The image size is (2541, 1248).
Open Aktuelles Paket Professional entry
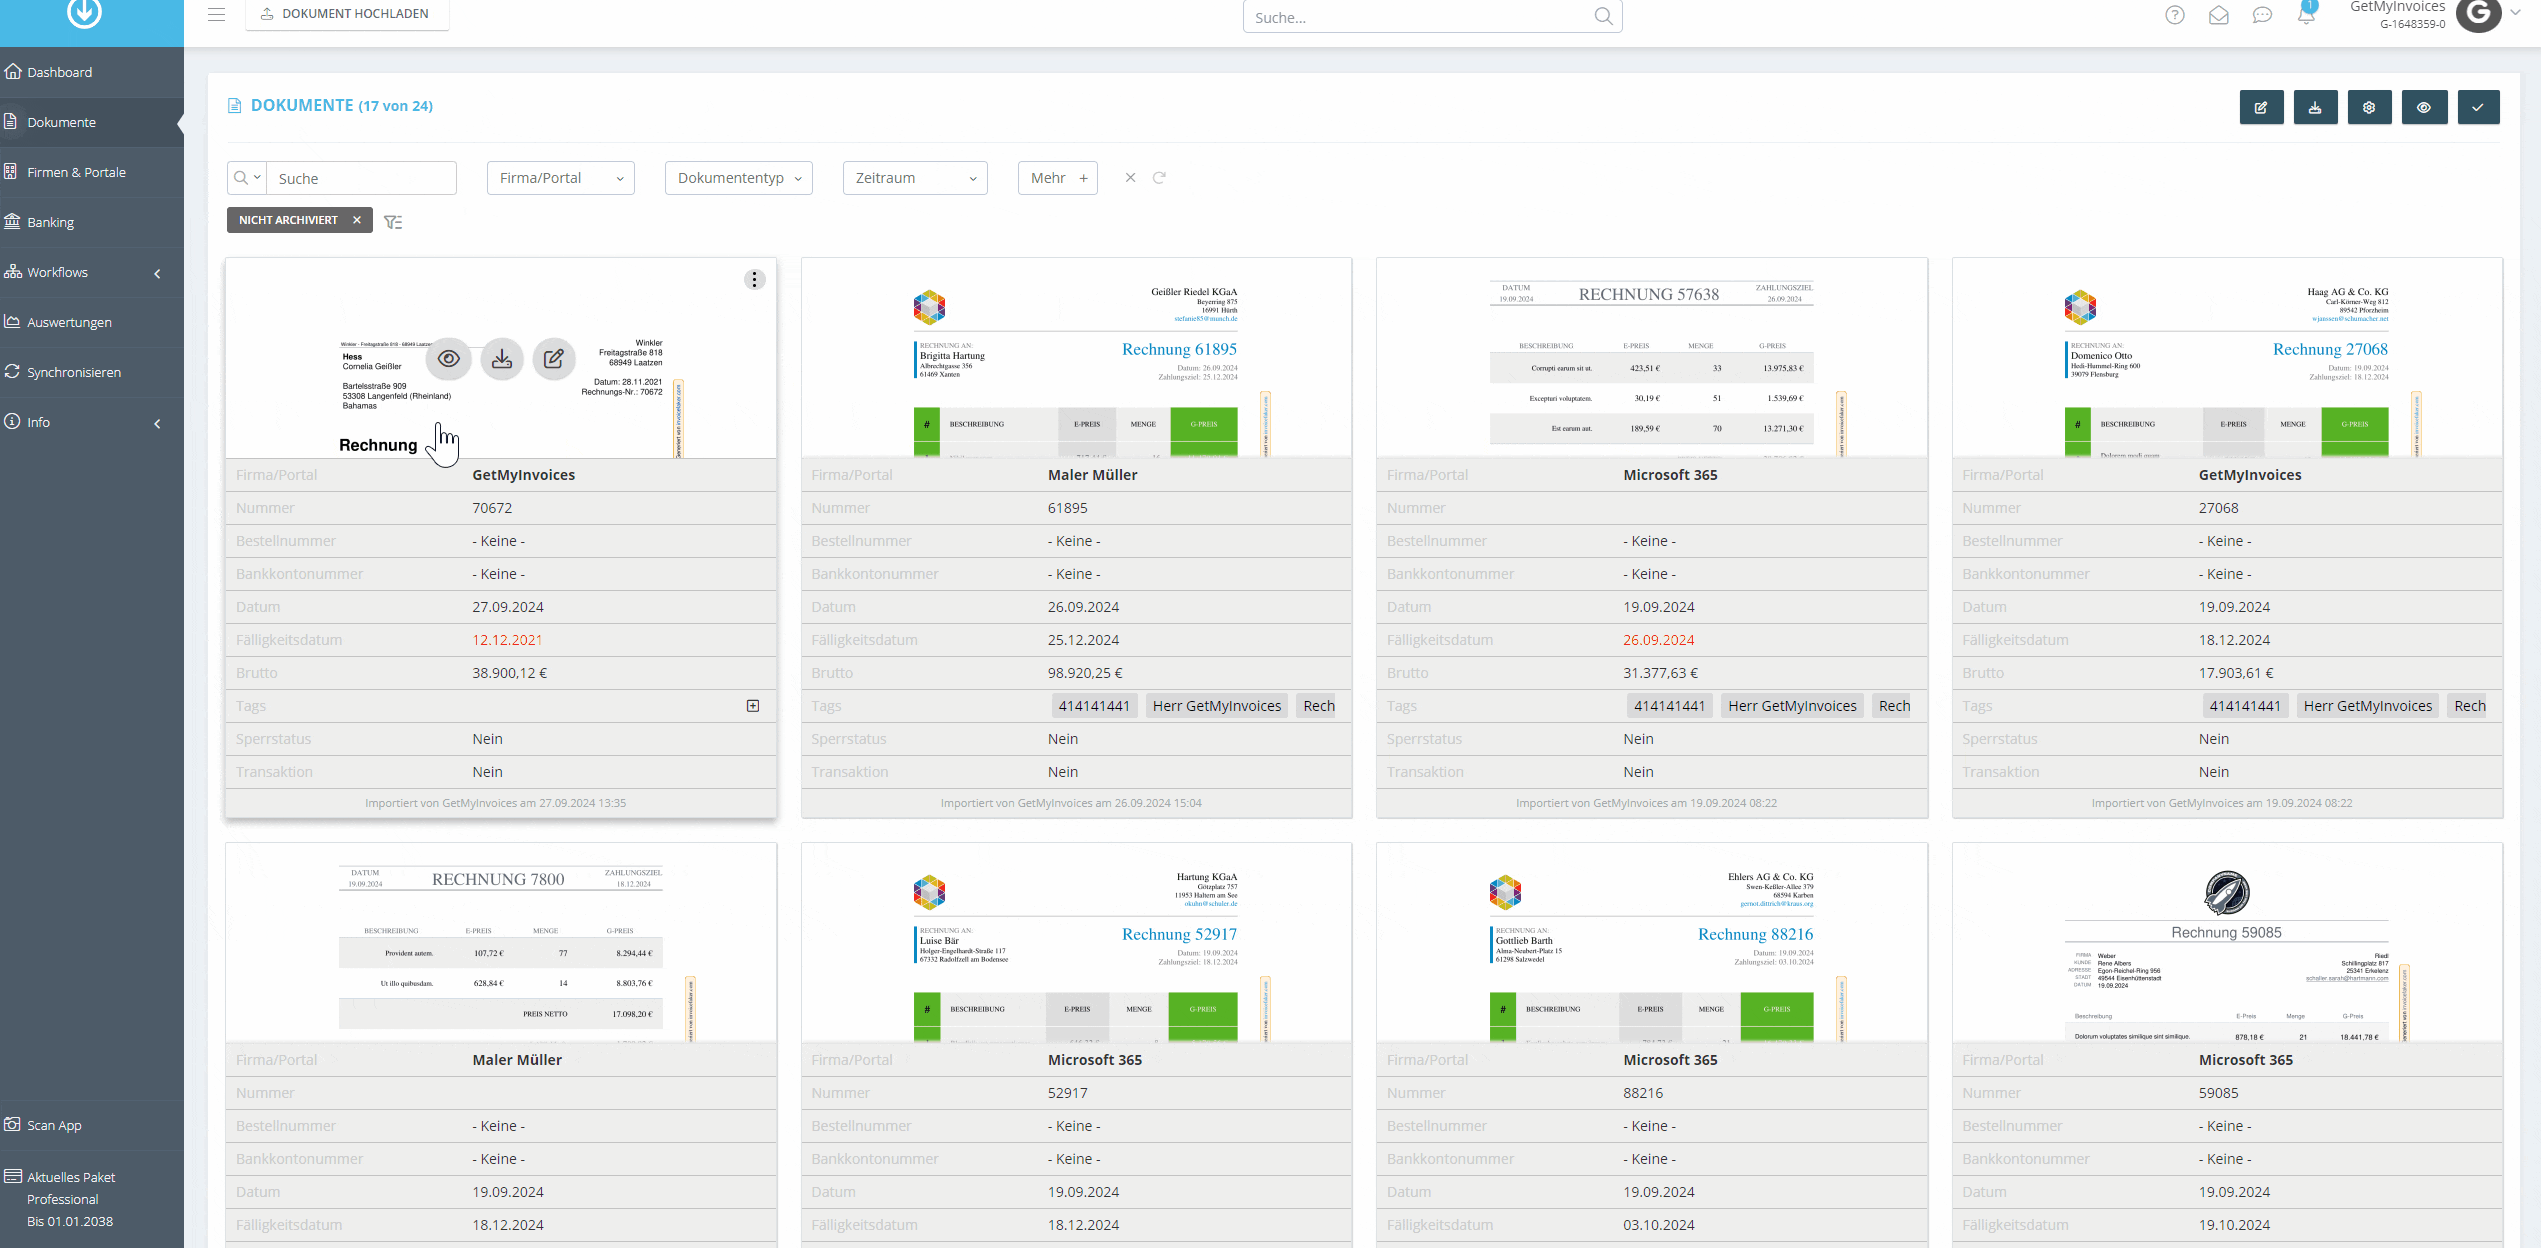92,1199
